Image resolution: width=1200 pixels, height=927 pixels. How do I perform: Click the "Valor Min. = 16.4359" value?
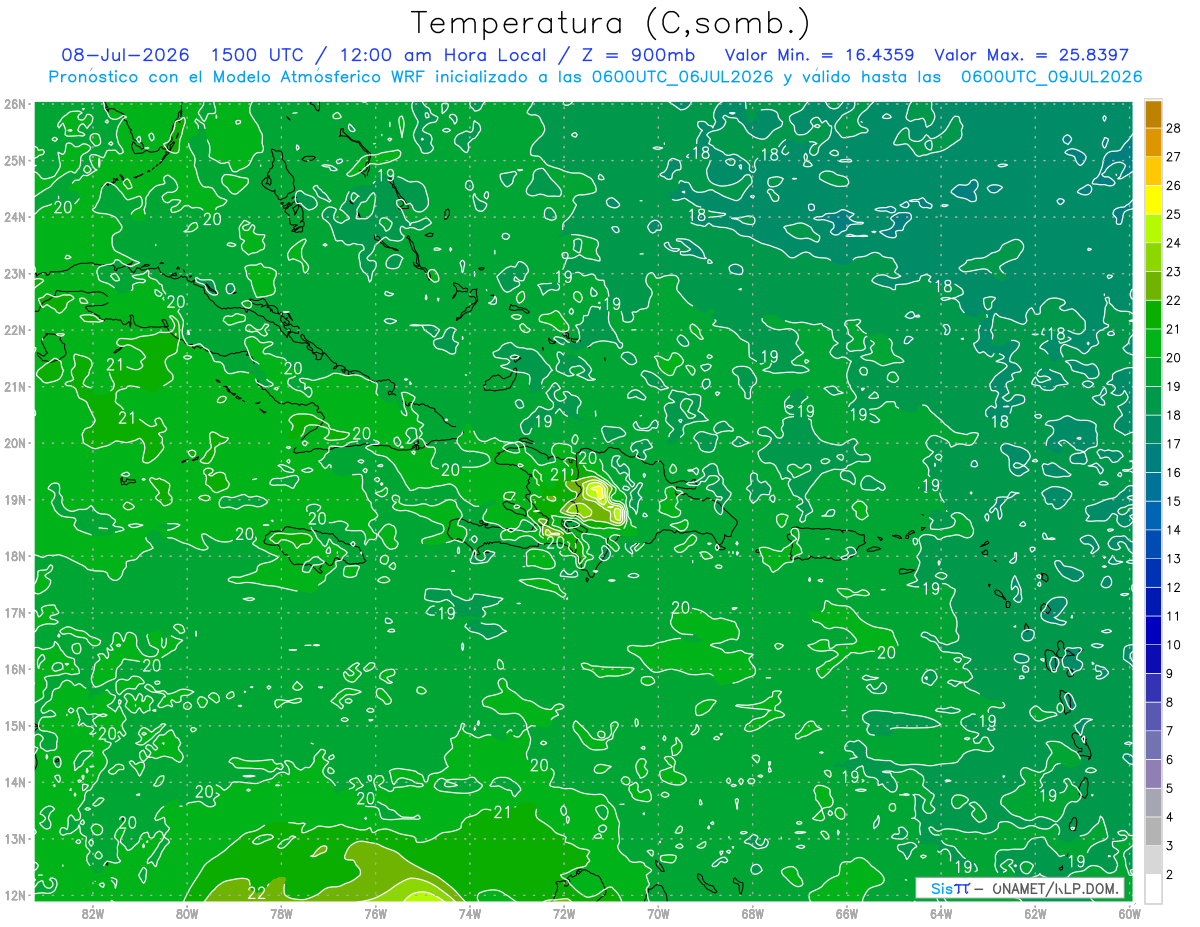(x=820, y=56)
